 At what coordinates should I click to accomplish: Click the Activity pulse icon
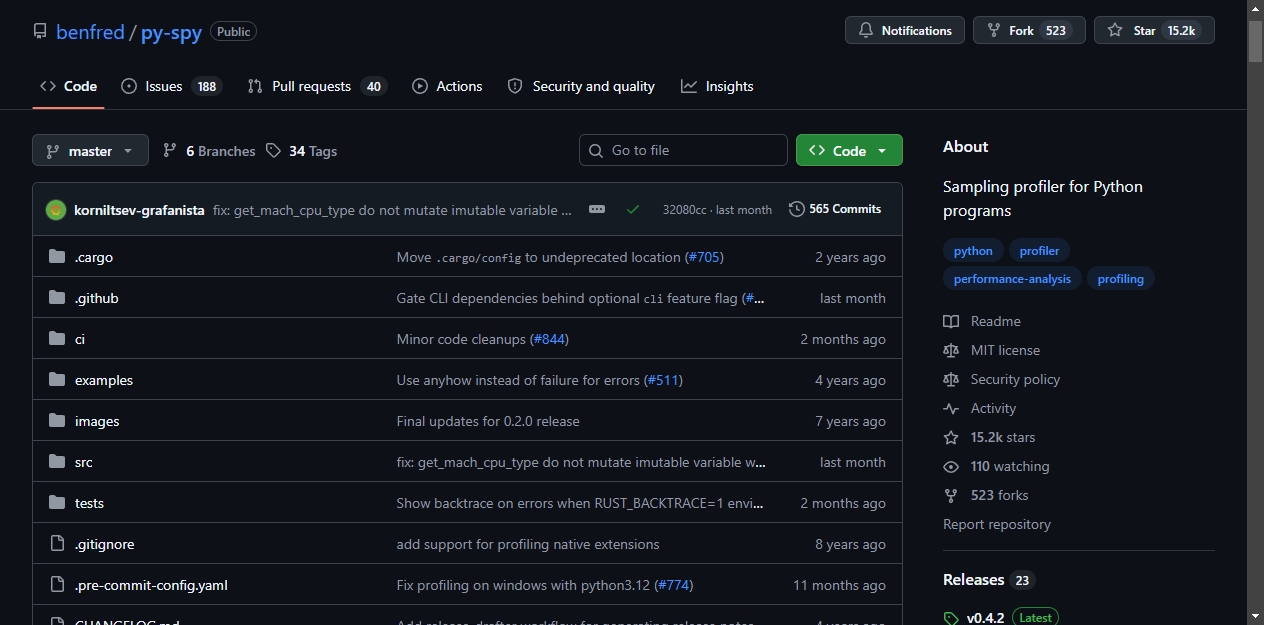pos(951,408)
